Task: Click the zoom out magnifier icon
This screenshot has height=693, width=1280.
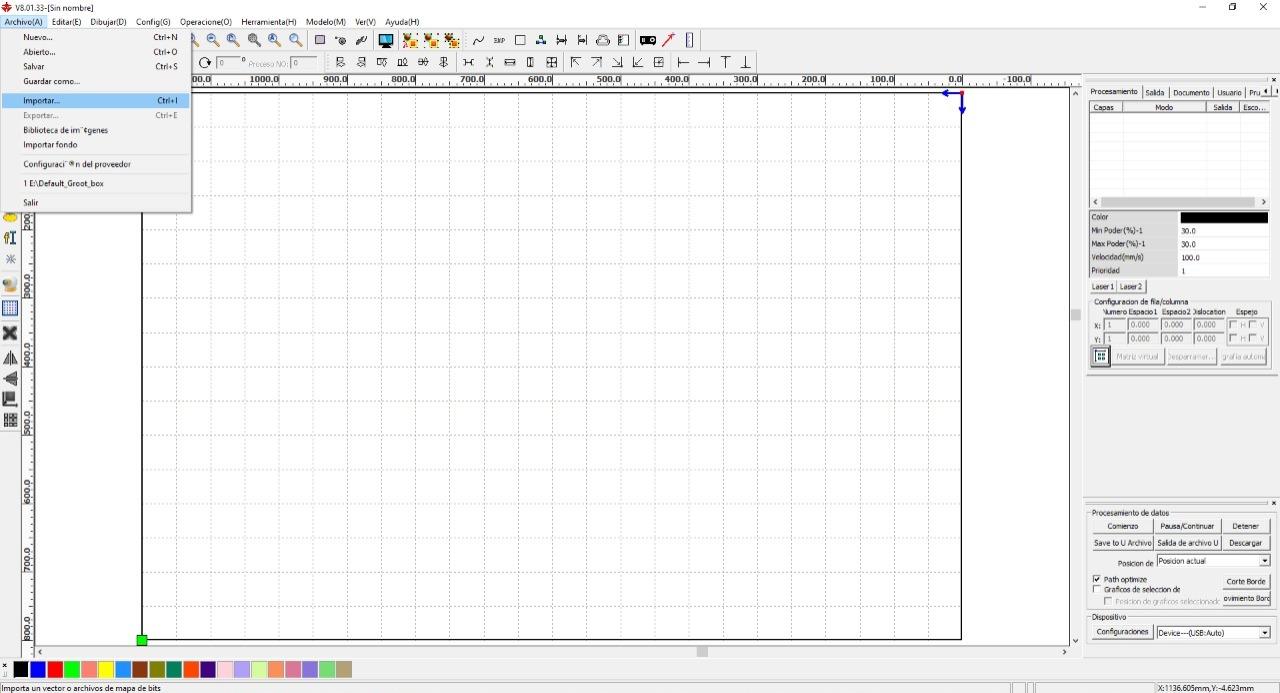Action: tap(213, 40)
